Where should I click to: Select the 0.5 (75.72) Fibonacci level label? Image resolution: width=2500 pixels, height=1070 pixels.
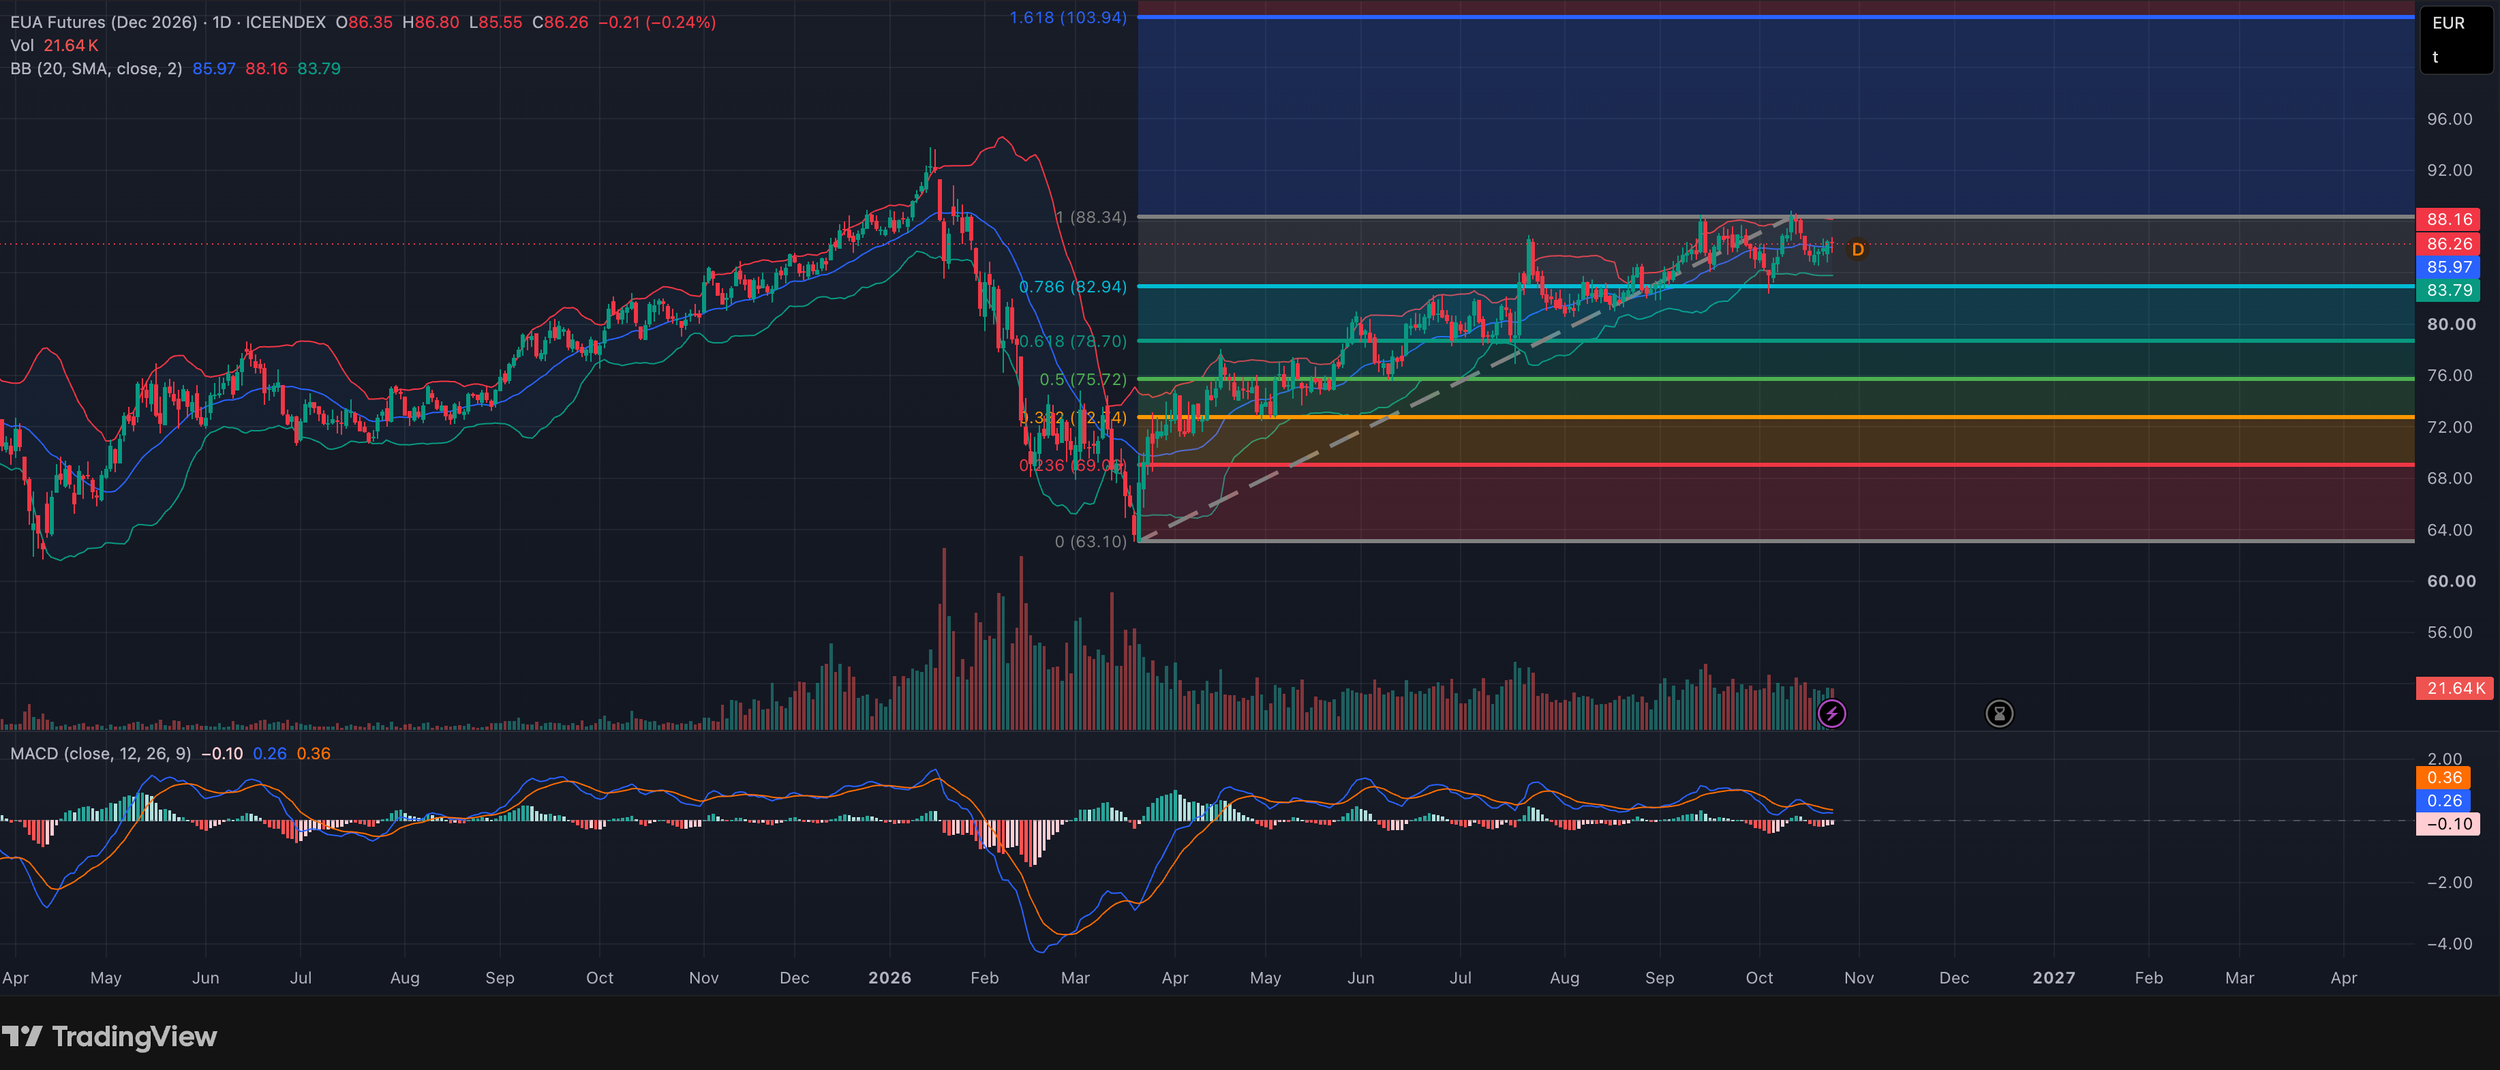tap(1083, 379)
